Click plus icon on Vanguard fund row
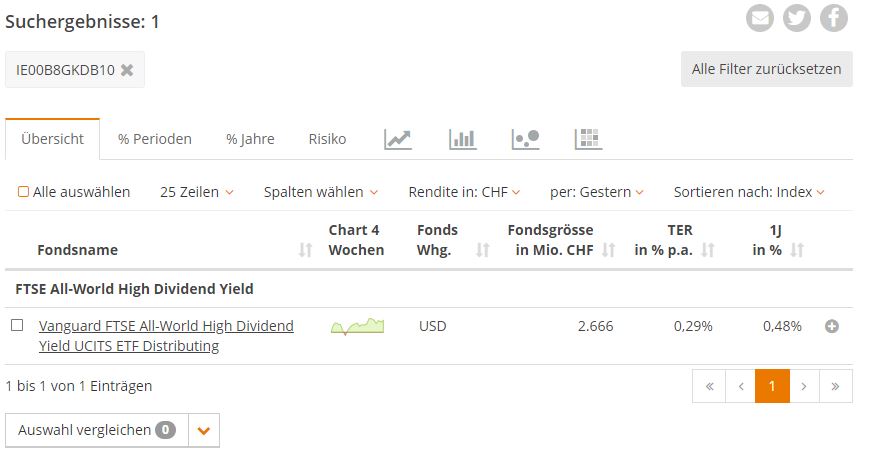 pos(832,327)
